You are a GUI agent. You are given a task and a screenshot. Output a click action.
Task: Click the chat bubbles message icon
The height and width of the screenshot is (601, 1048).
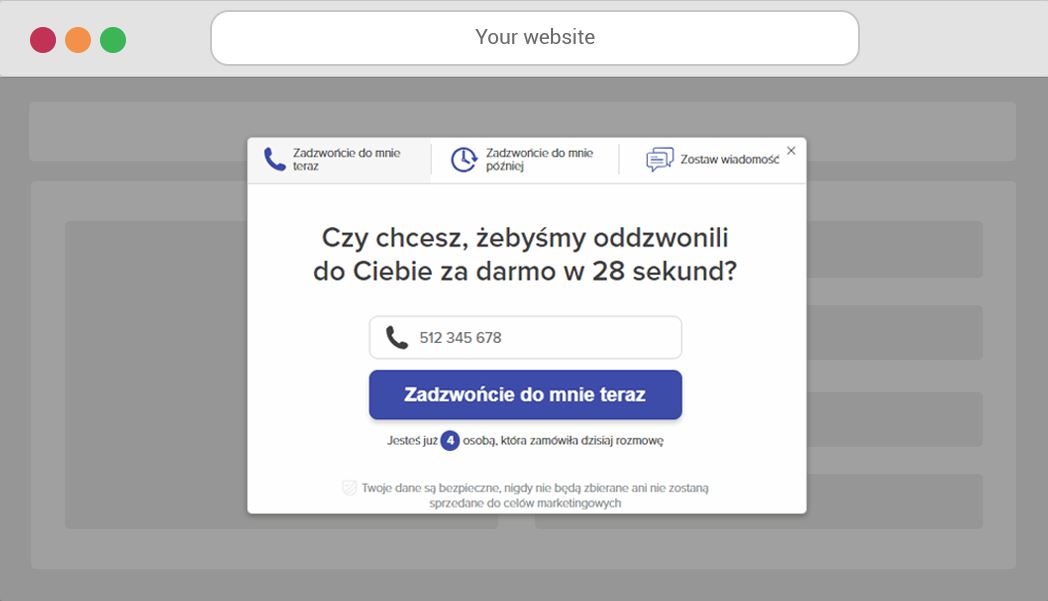[660, 159]
